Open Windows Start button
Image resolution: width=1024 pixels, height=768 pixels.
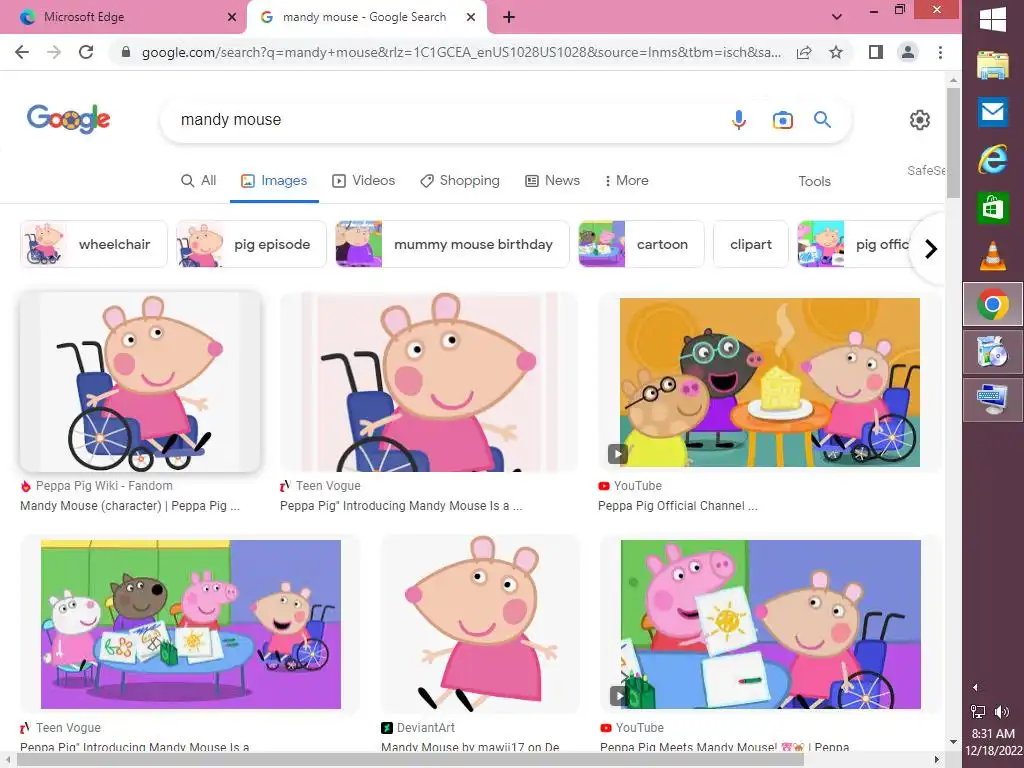pyautogui.click(x=993, y=19)
